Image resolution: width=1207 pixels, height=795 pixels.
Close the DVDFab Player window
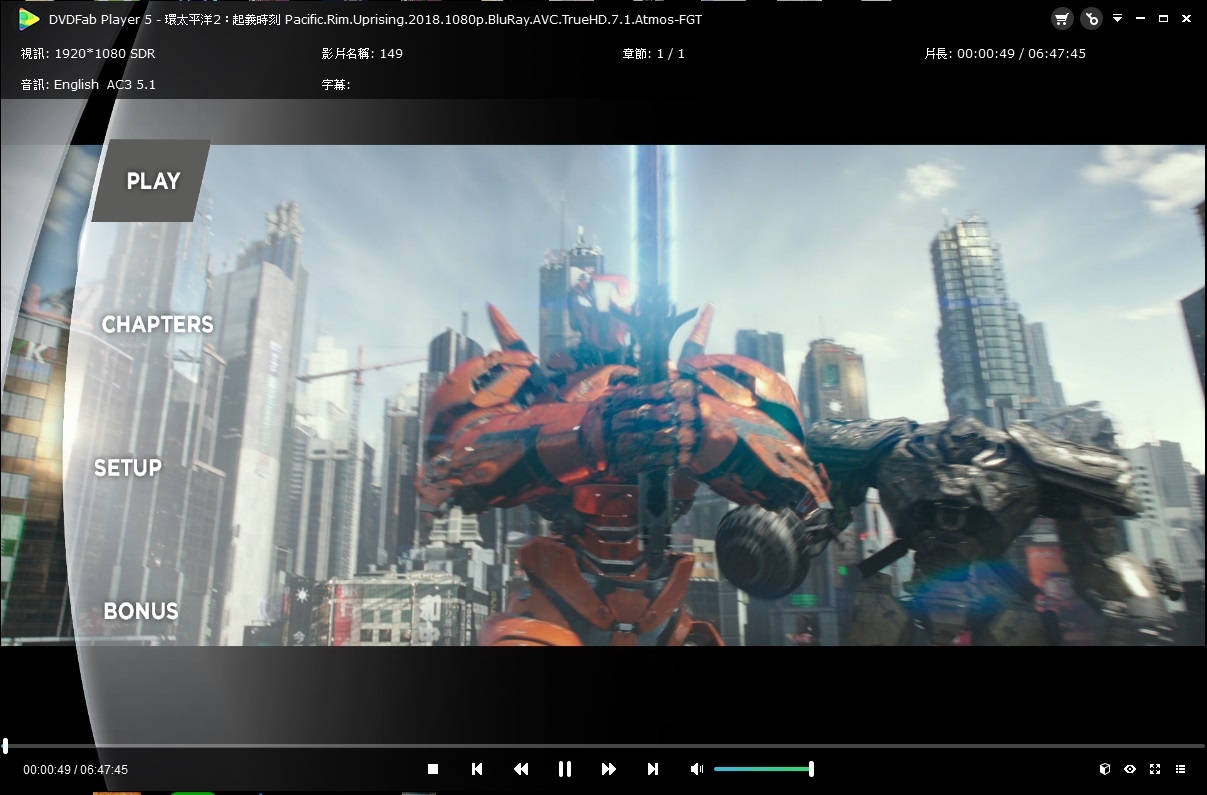point(1187,19)
